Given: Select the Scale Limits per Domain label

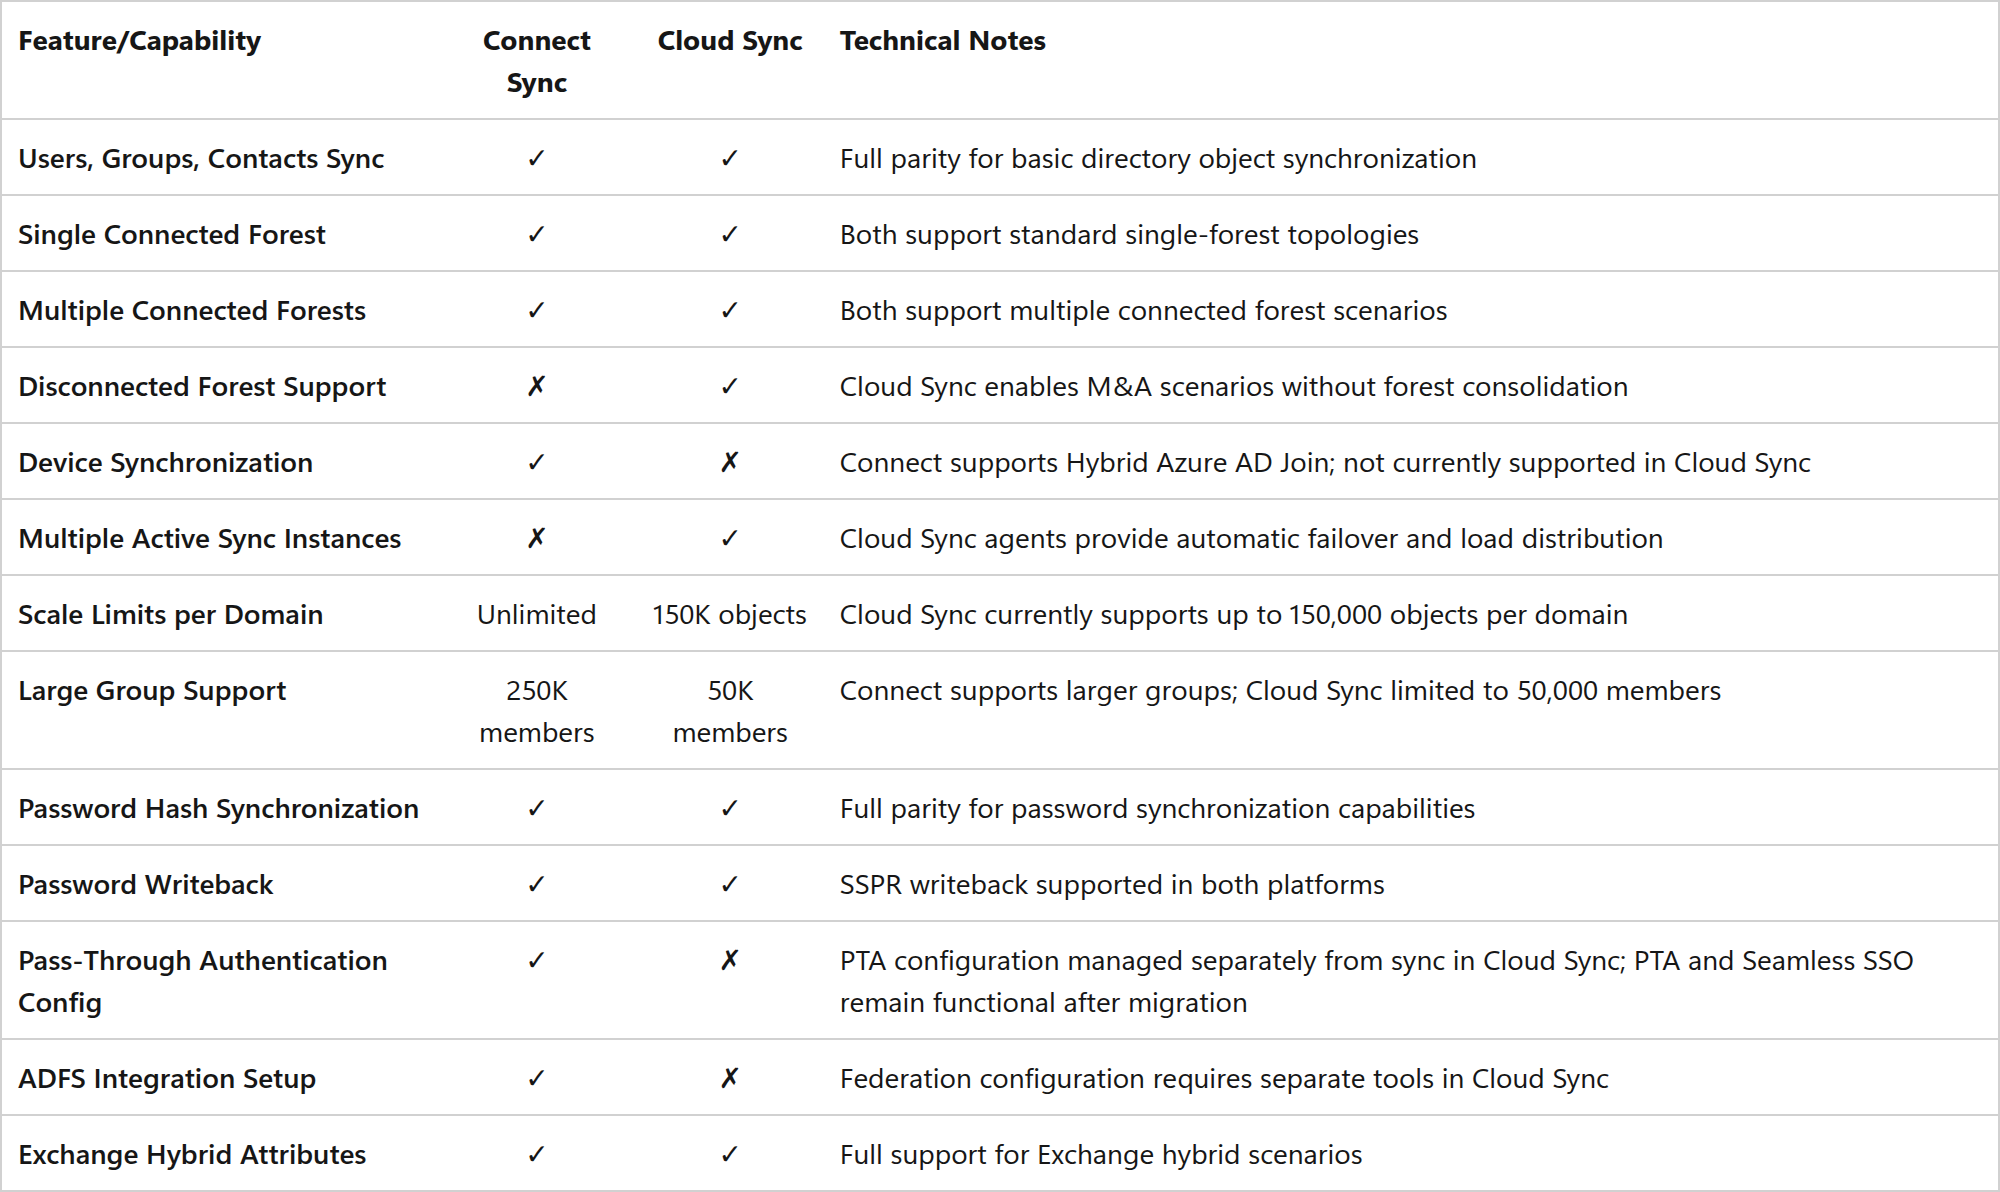Looking at the screenshot, I should [x=171, y=615].
